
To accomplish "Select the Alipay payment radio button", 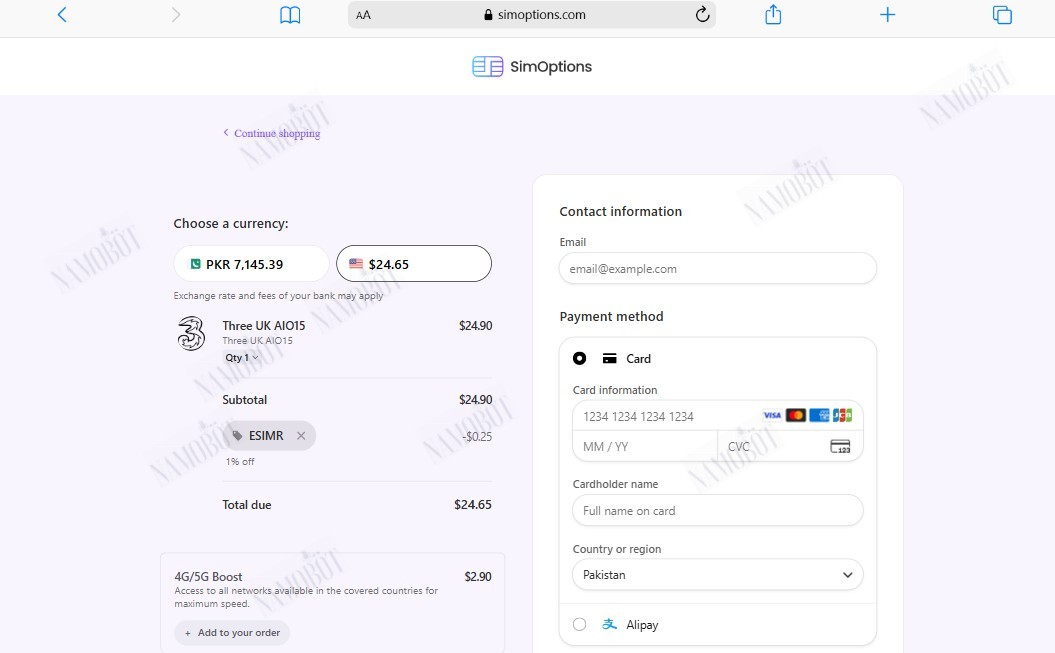I will pos(579,624).
